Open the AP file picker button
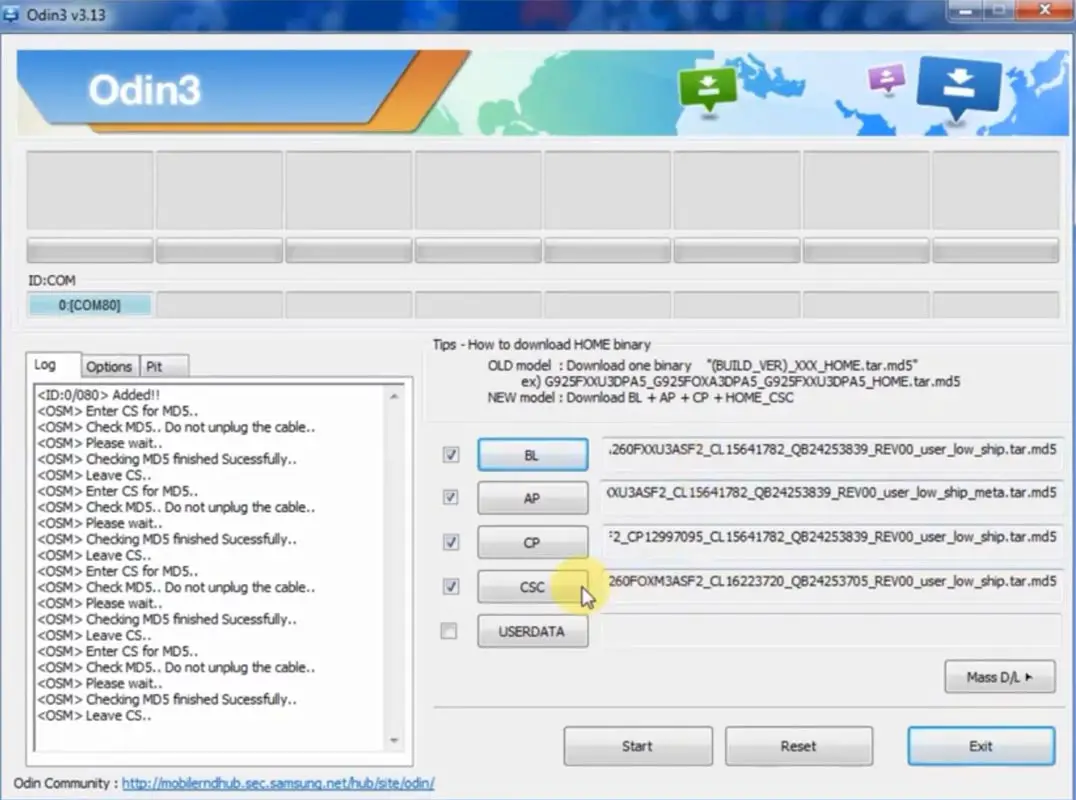 533,498
